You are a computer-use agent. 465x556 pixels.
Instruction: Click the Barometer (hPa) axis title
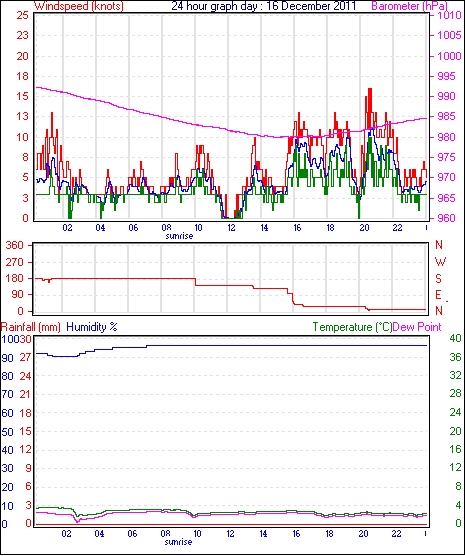(409, 6)
